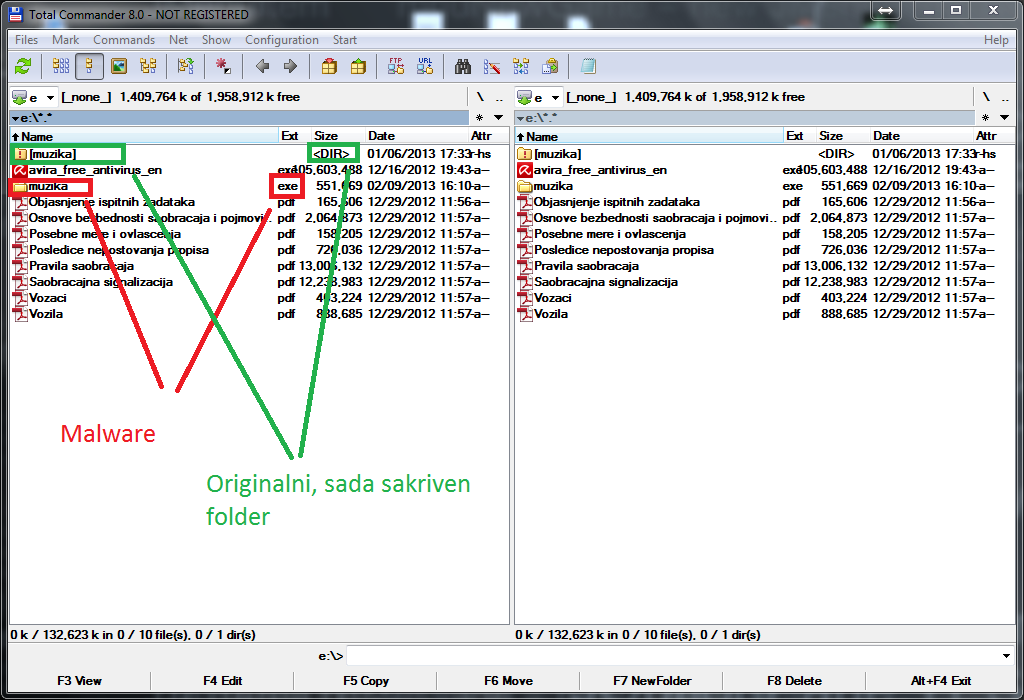Open the Start menu in menu bar

(345, 40)
